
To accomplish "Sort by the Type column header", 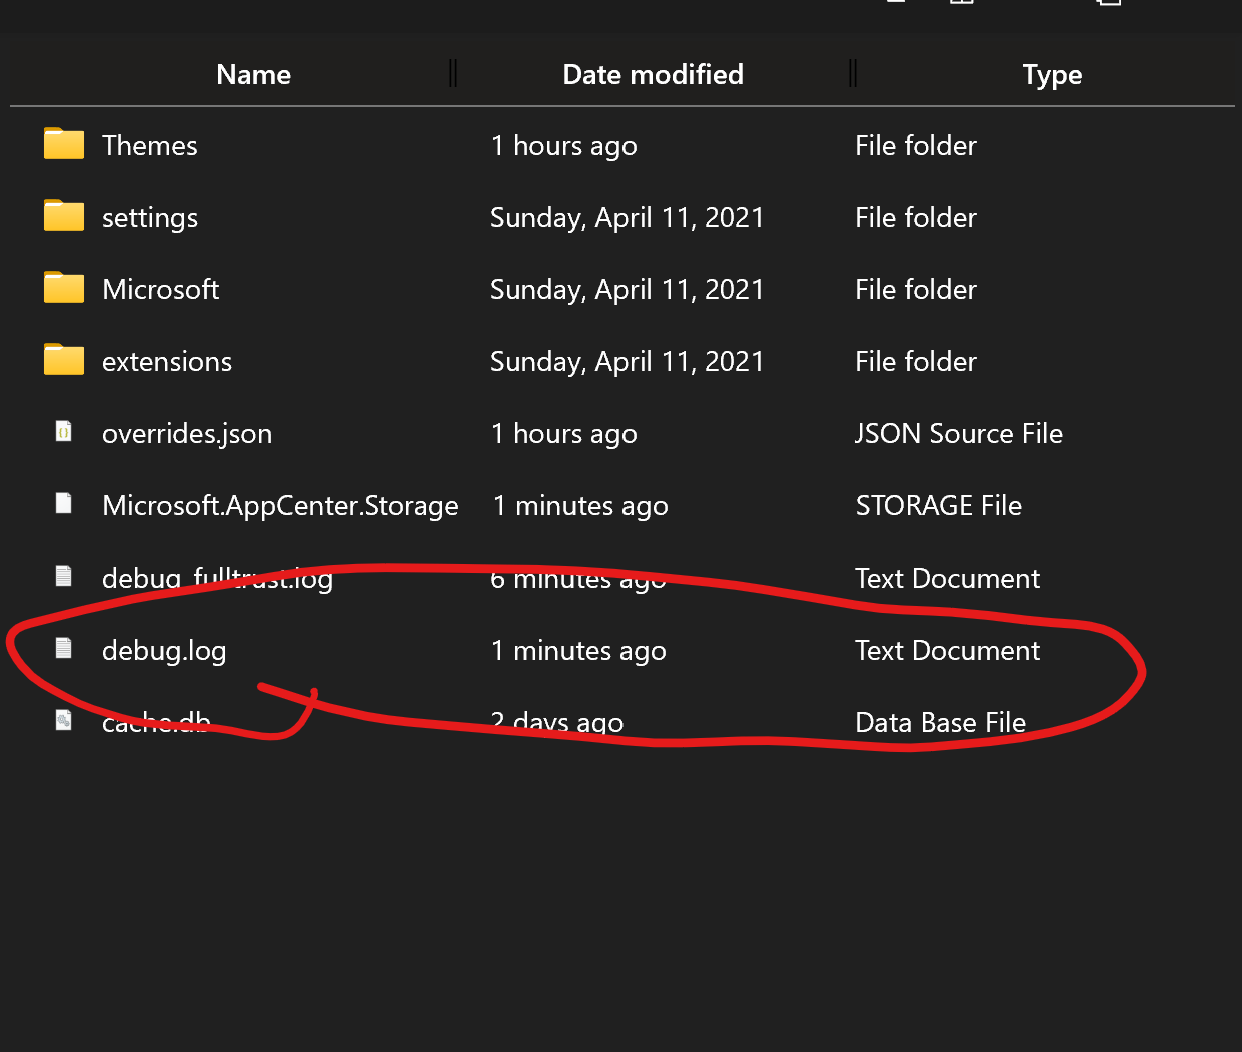I will pyautogui.click(x=1052, y=75).
